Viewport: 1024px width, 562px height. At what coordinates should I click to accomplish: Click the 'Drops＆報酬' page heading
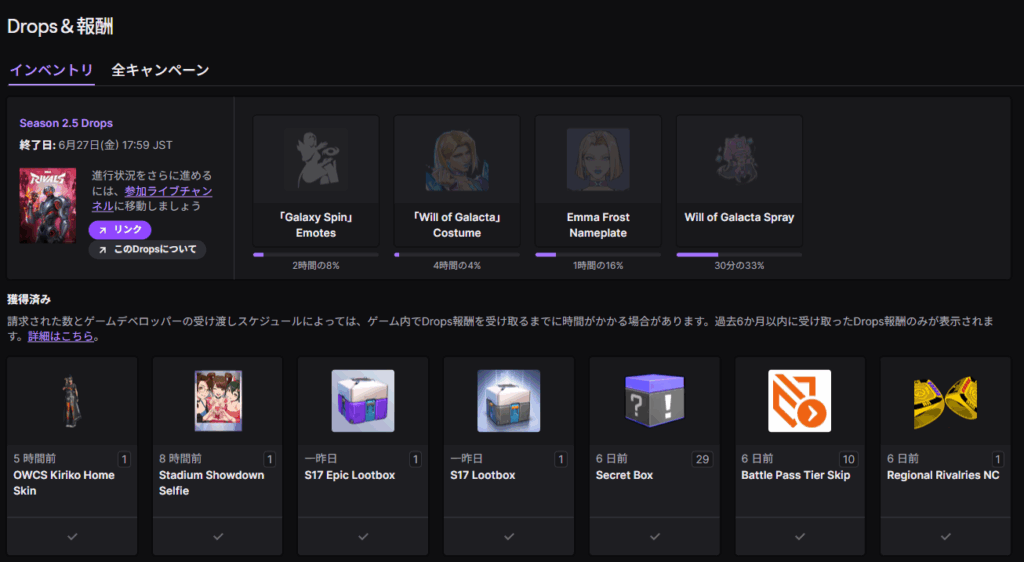pyautogui.click(x=60, y=26)
